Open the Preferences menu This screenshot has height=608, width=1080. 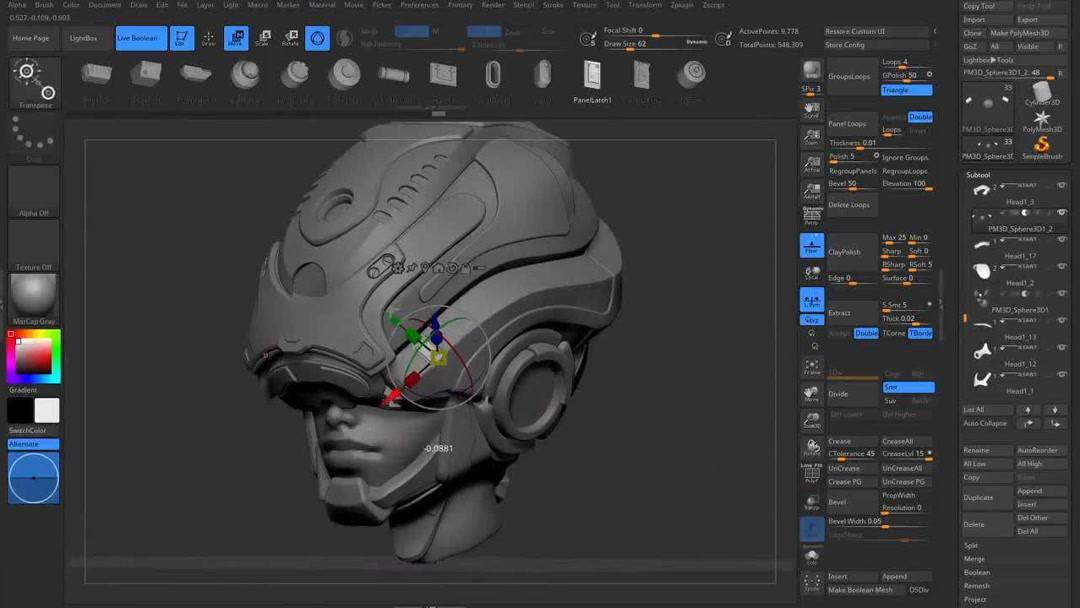click(x=419, y=5)
